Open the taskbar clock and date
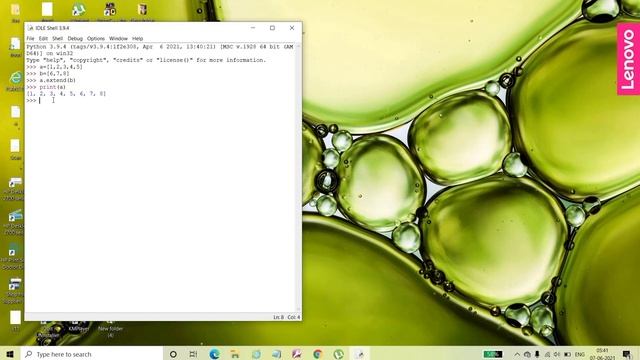 [x=602, y=354]
